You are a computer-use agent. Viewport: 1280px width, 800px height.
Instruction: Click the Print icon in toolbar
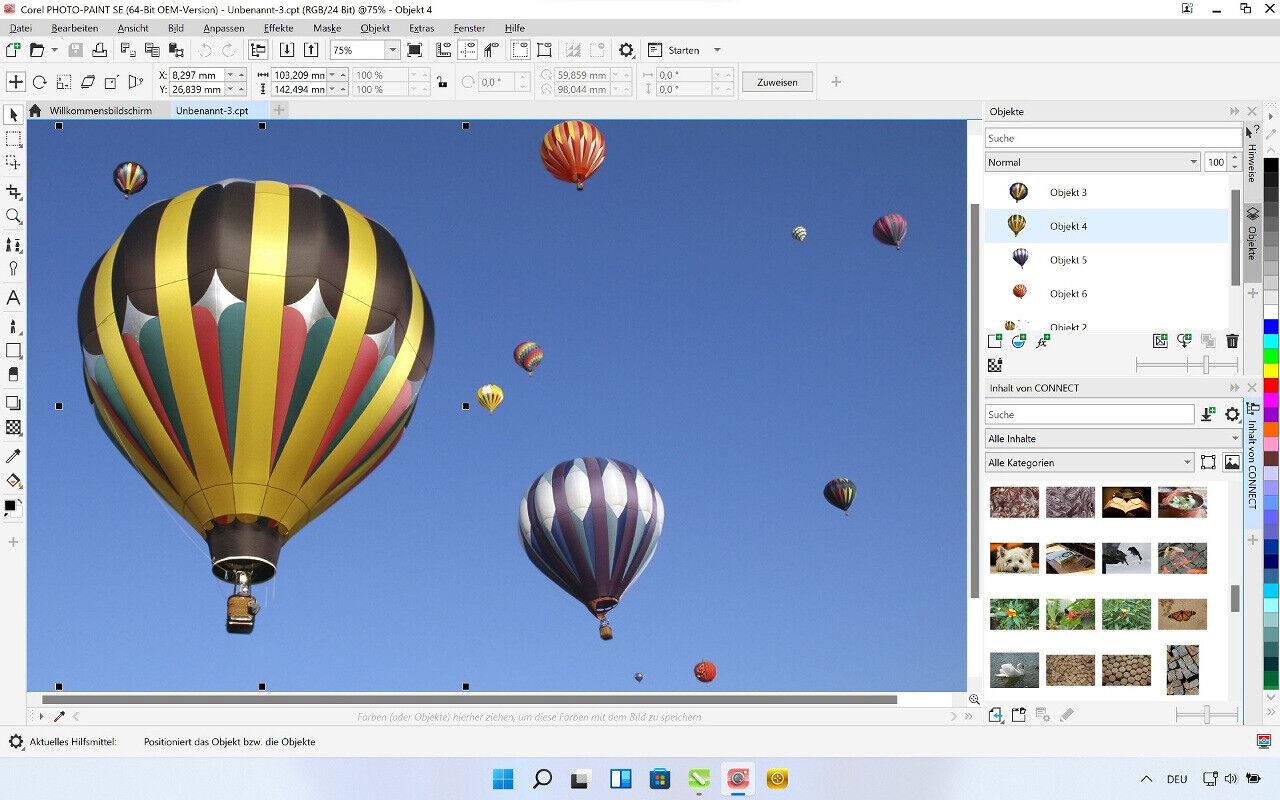pos(100,50)
